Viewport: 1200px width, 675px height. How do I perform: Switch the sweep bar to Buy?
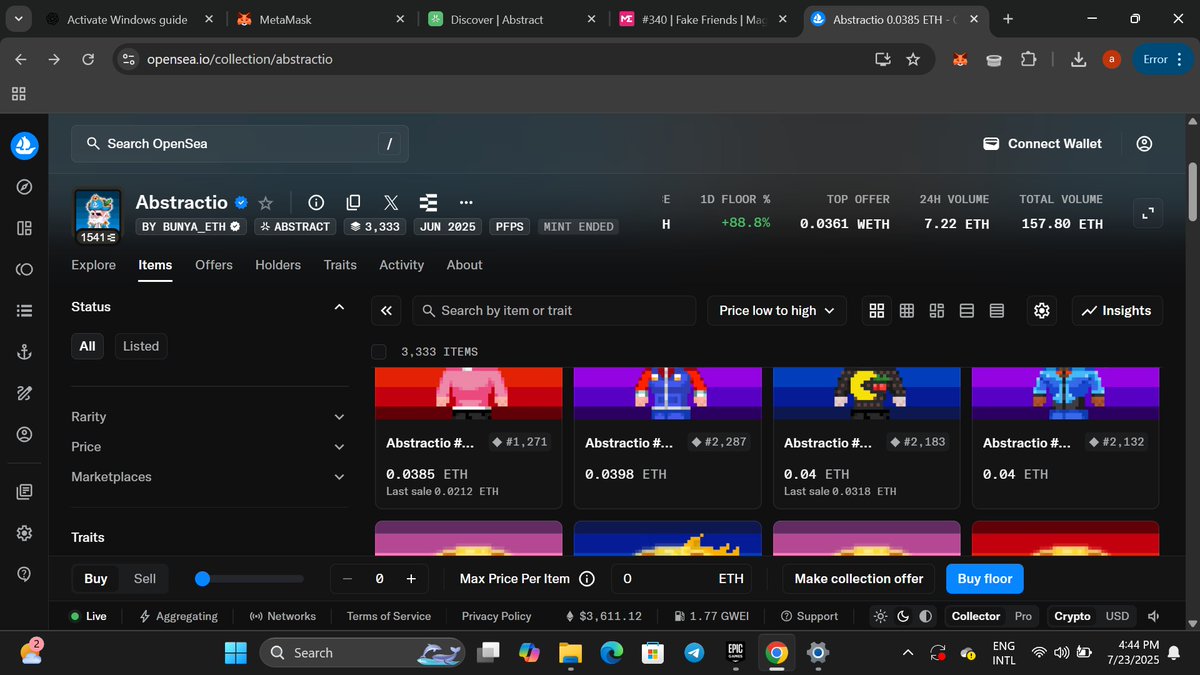[x=96, y=579]
